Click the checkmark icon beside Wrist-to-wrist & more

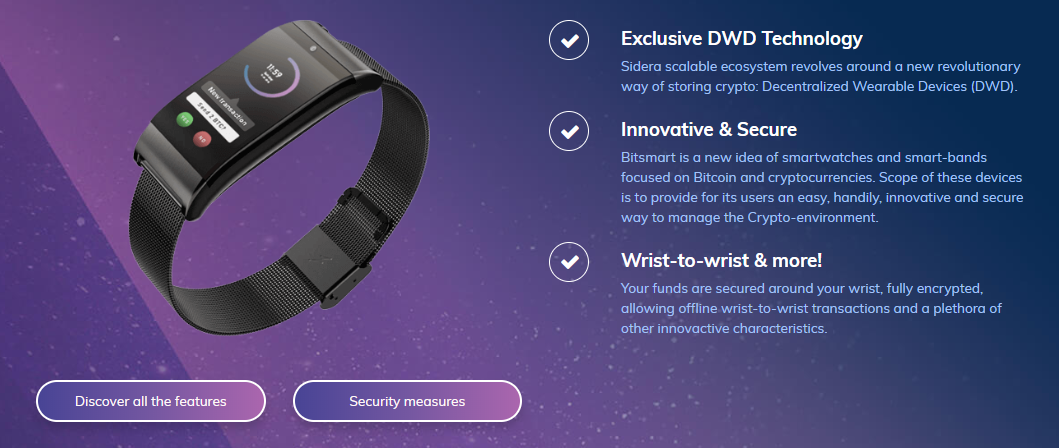pos(569,261)
